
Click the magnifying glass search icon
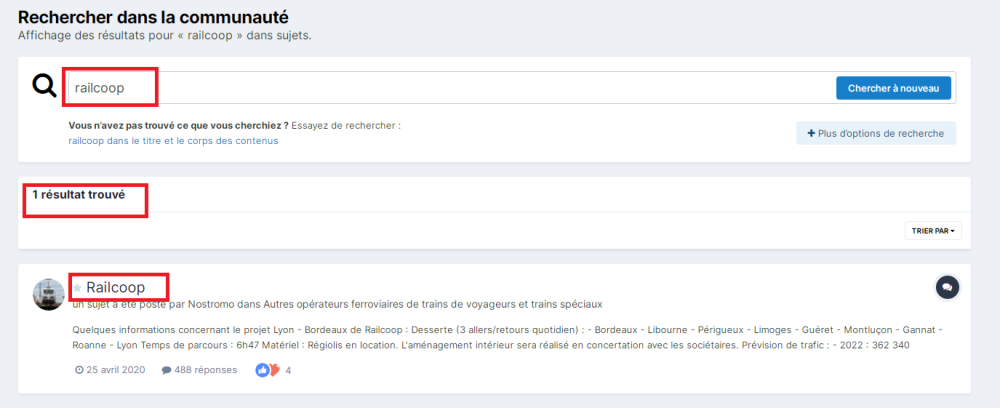[x=45, y=85]
